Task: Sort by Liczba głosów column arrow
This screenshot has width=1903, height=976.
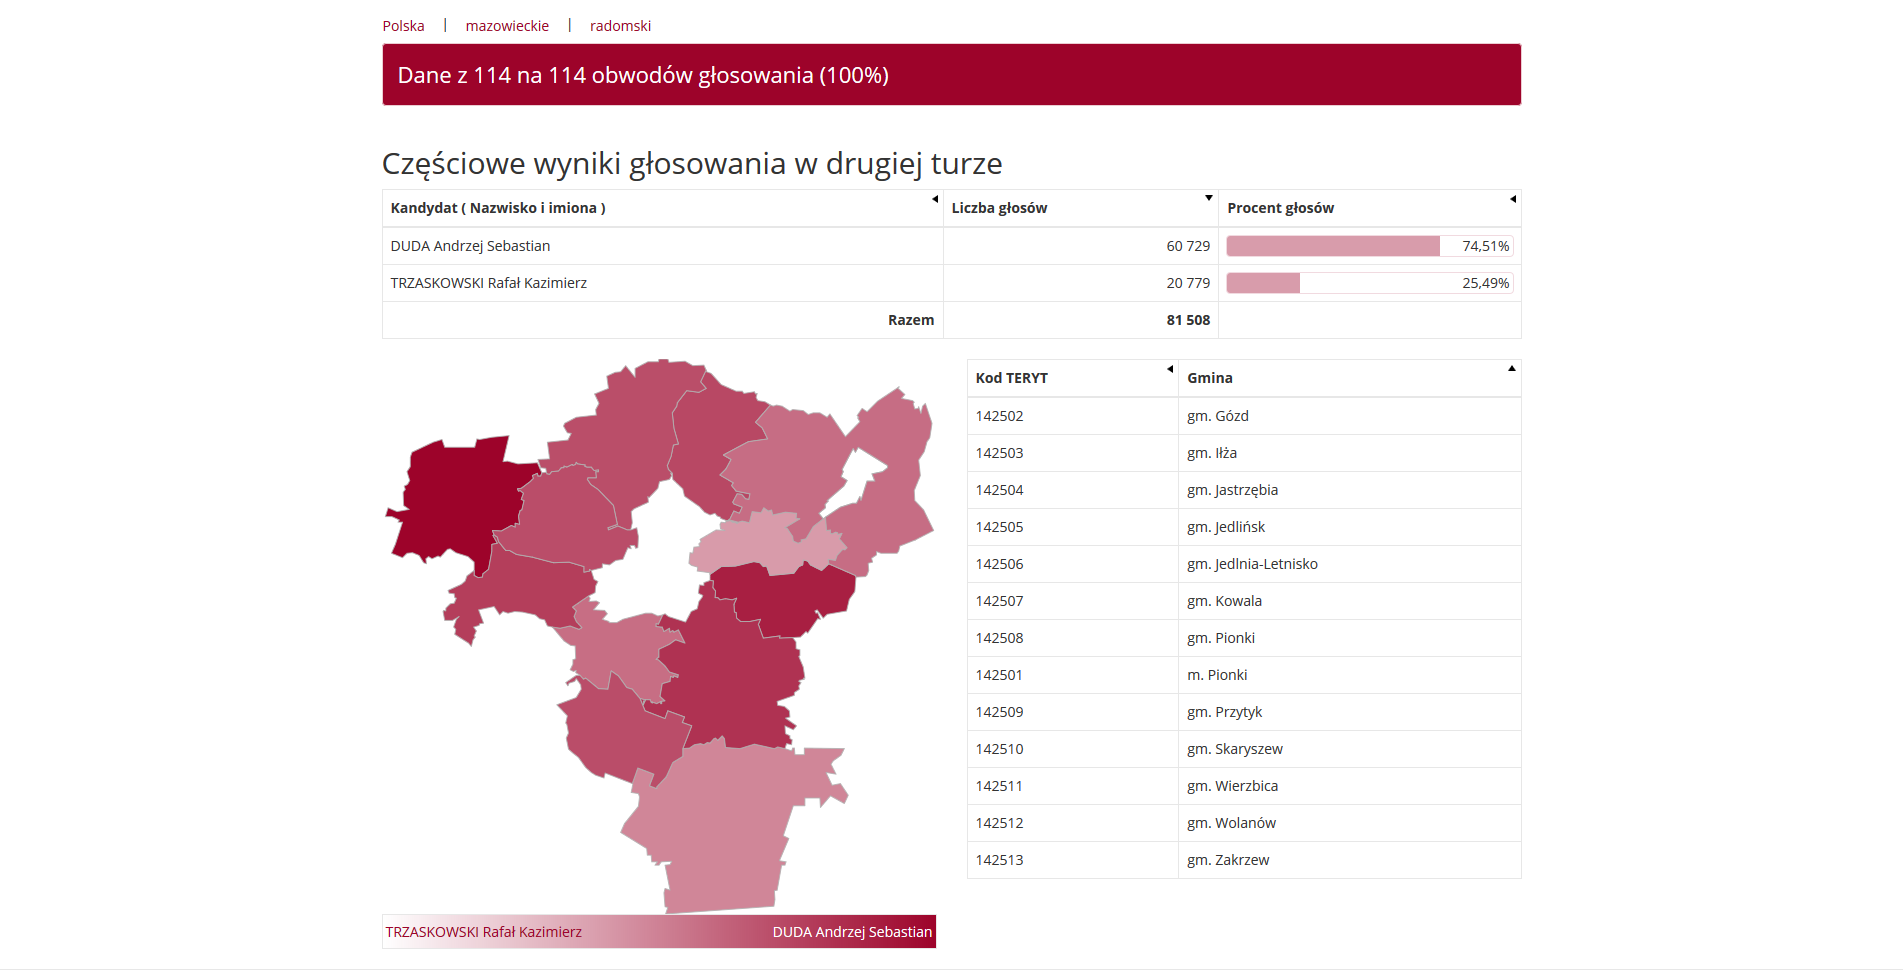Action: [x=1209, y=198]
